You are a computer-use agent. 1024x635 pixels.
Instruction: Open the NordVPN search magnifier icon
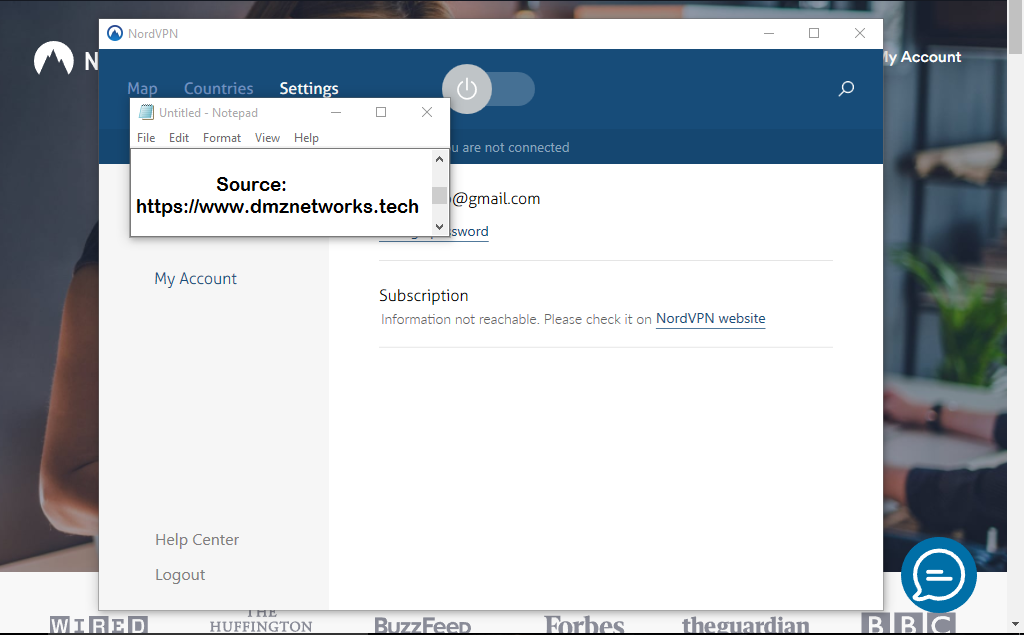point(846,88)
